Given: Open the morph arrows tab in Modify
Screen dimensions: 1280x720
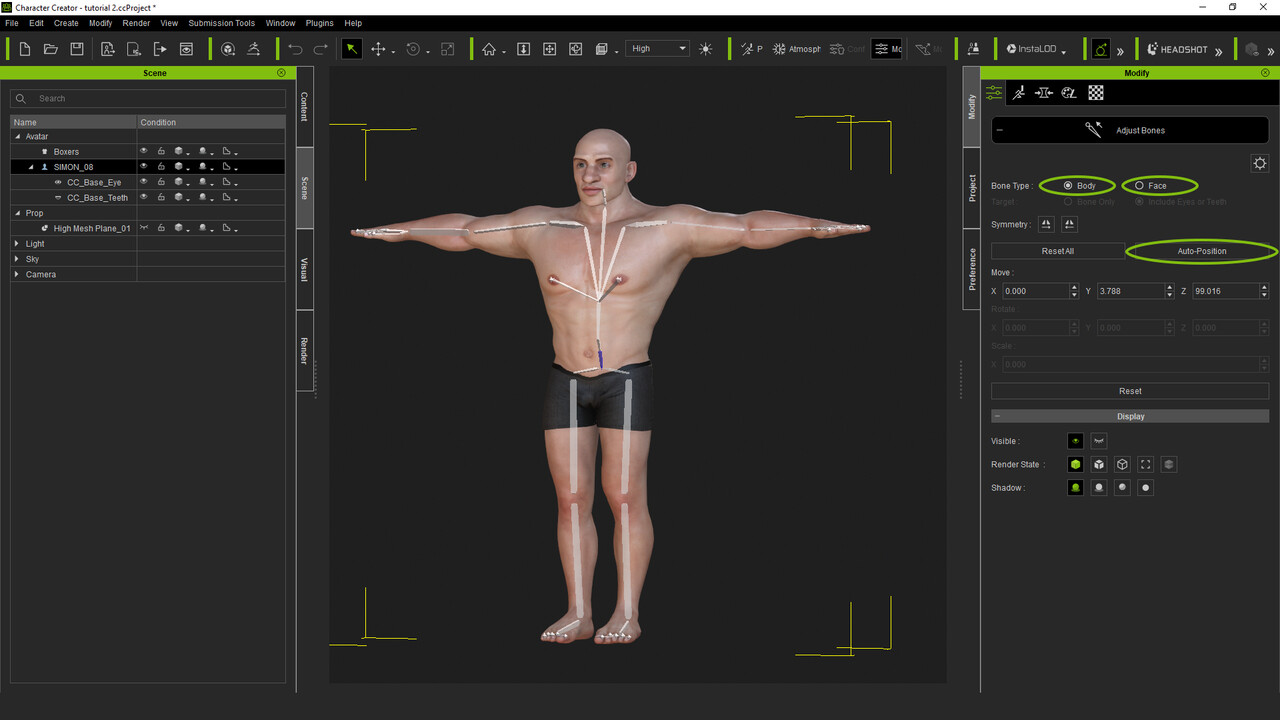Looking at the screenshot, I should (1044, 92).
